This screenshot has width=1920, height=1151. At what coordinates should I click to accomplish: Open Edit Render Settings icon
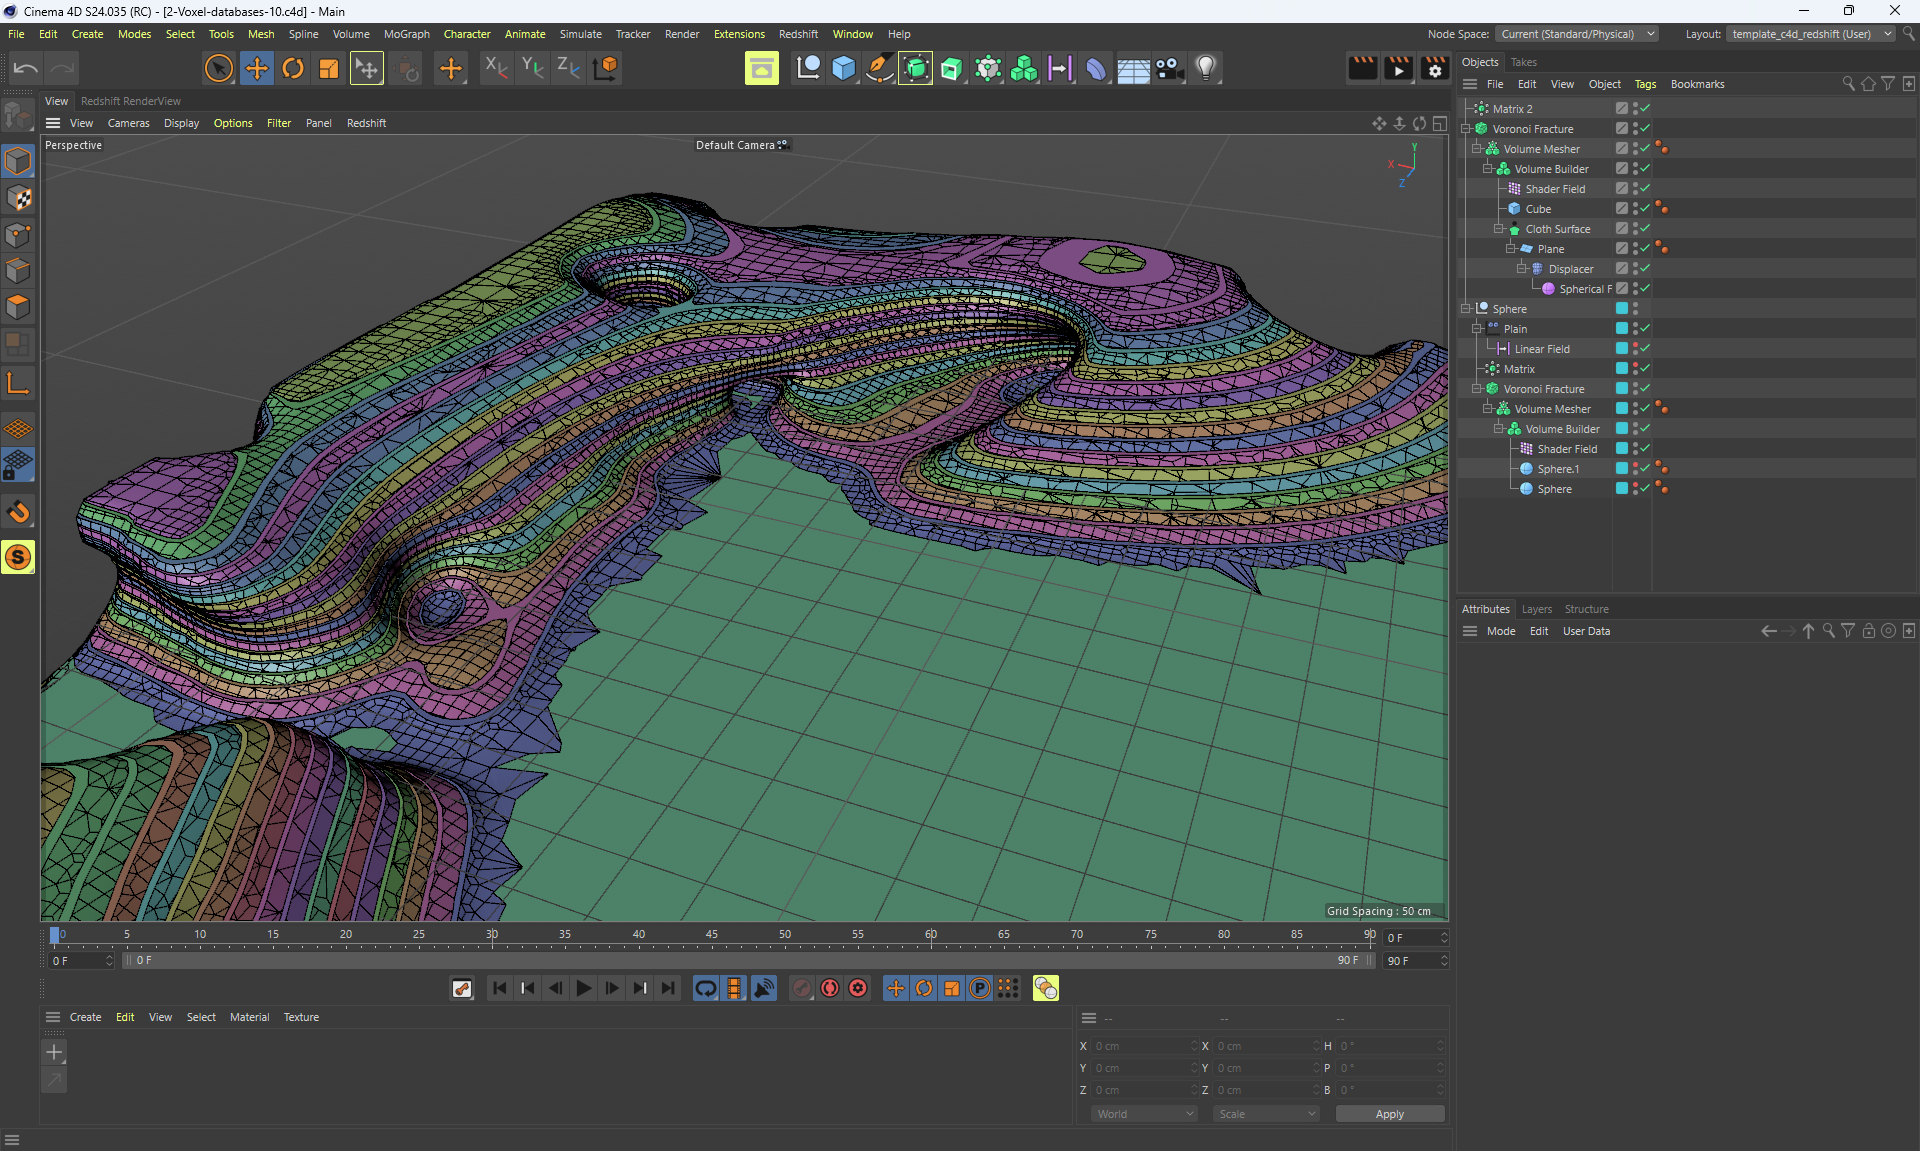click(x=1434, y=68)
